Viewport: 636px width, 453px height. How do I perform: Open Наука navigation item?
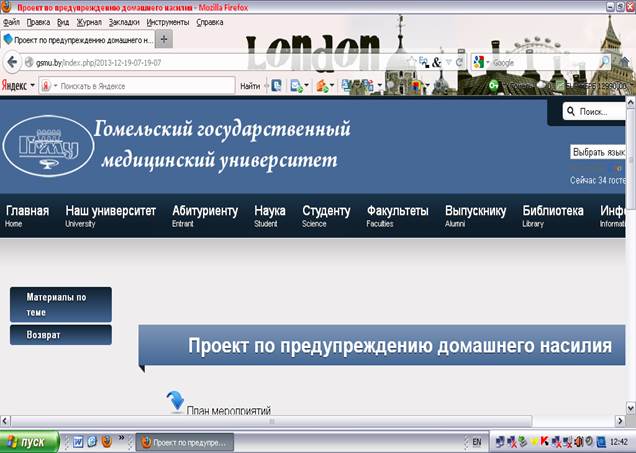point(270,216)
